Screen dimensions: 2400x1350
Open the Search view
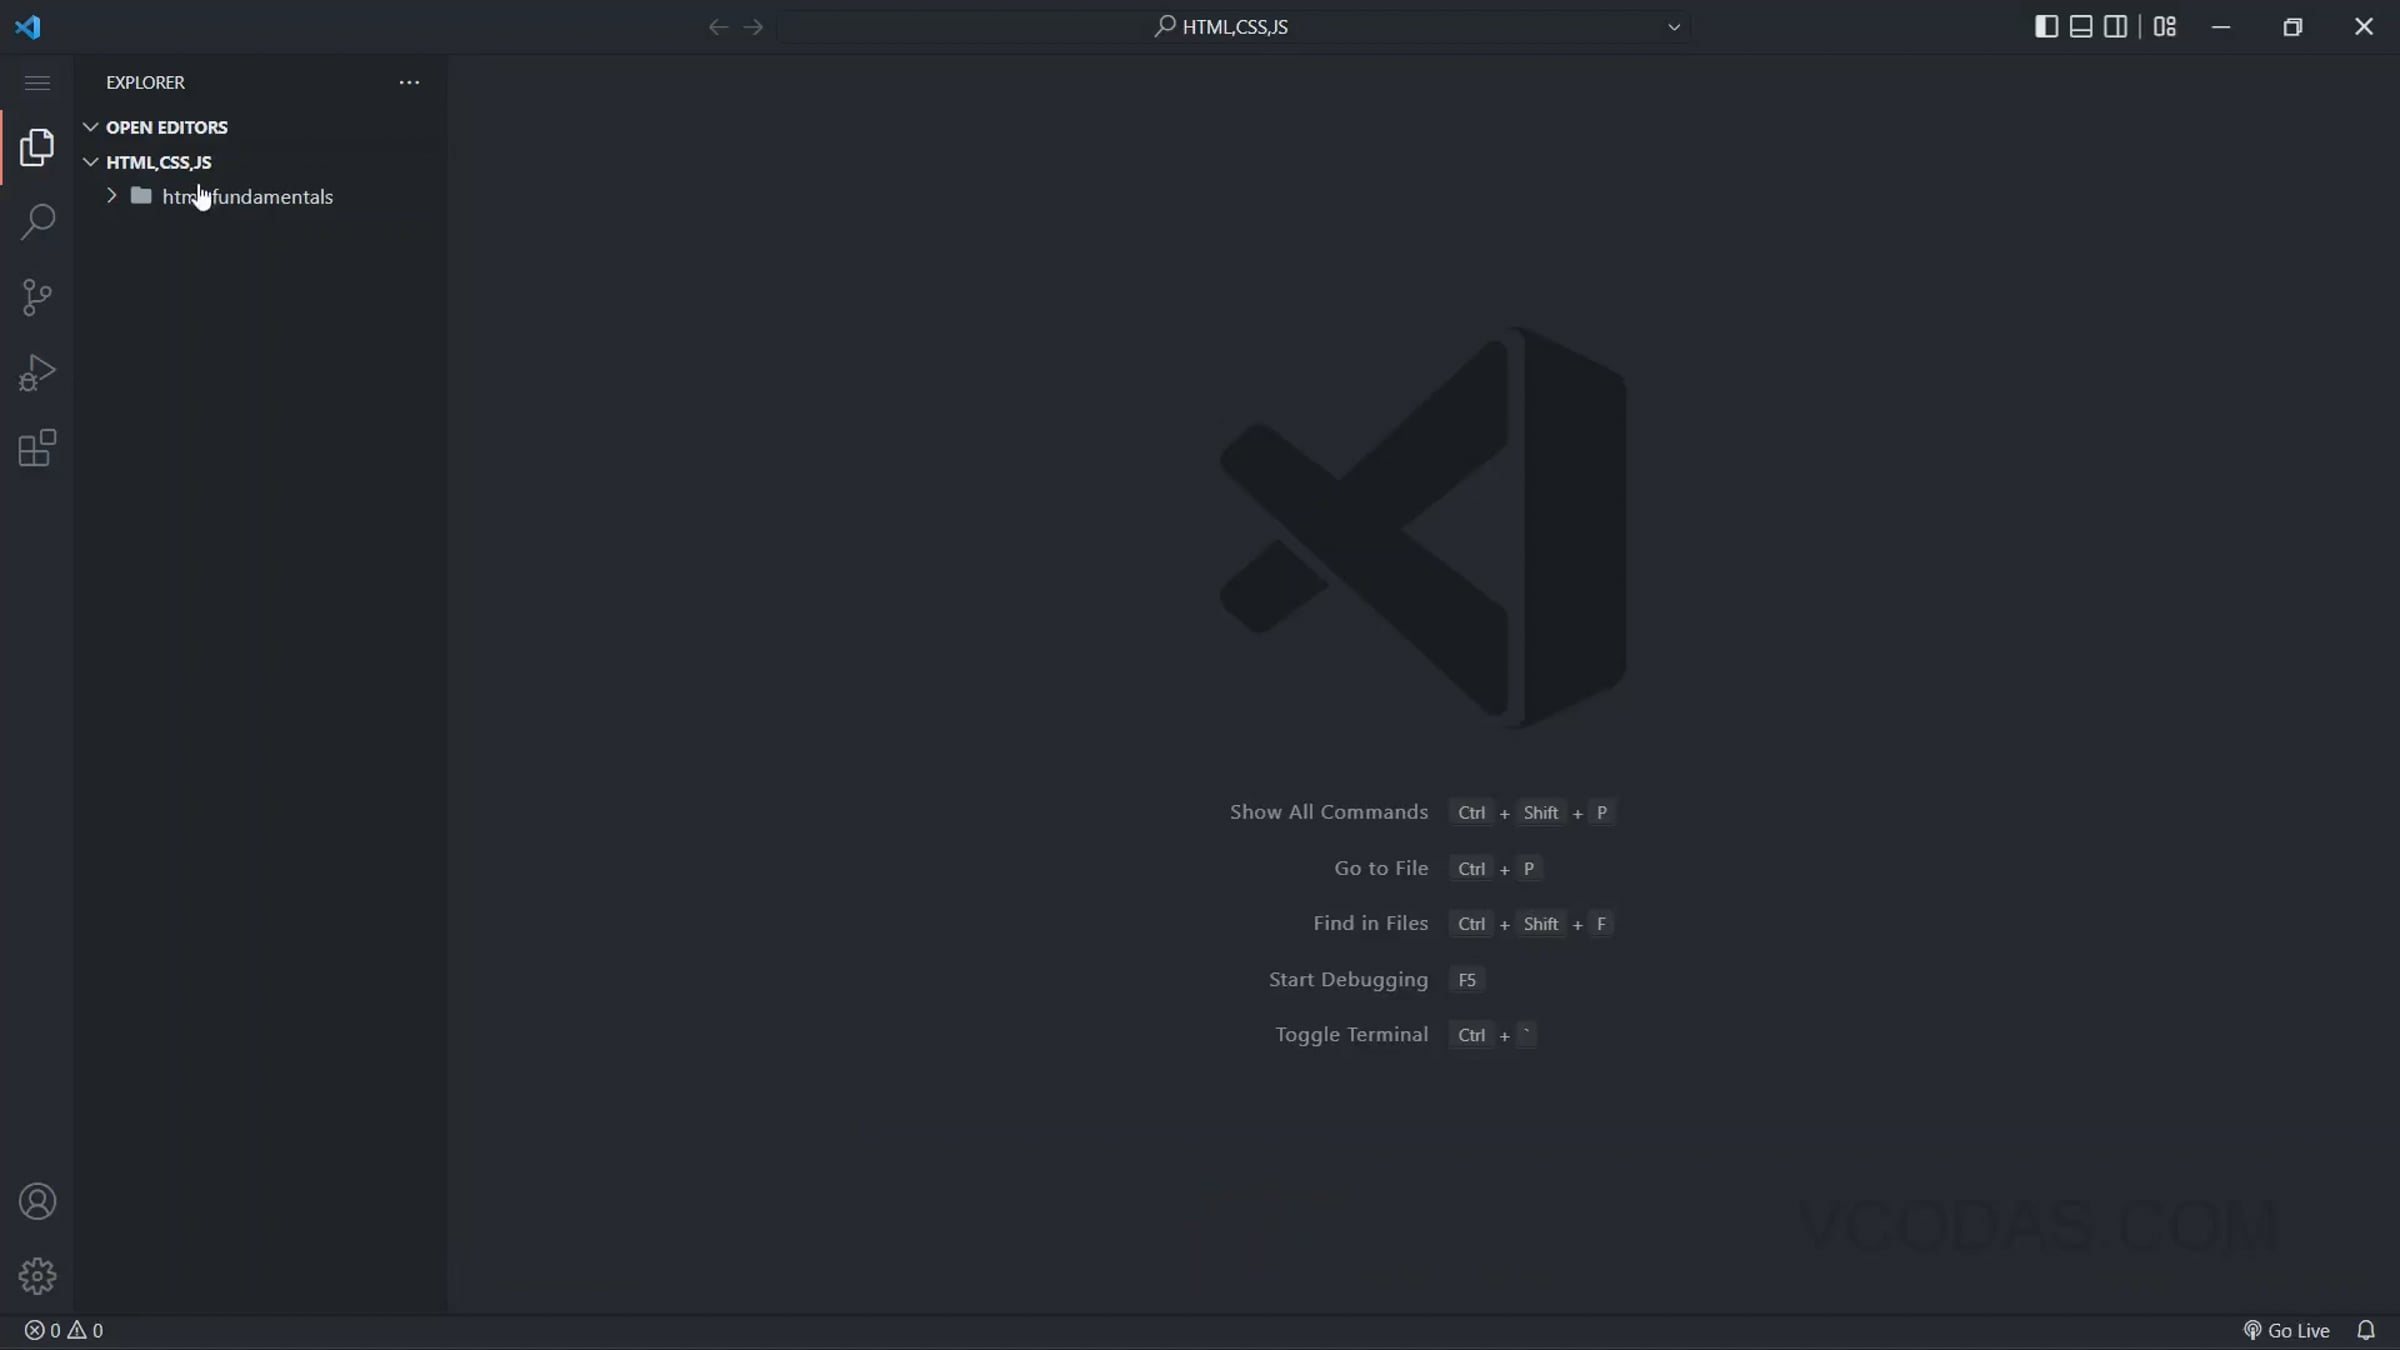point(37,222)
